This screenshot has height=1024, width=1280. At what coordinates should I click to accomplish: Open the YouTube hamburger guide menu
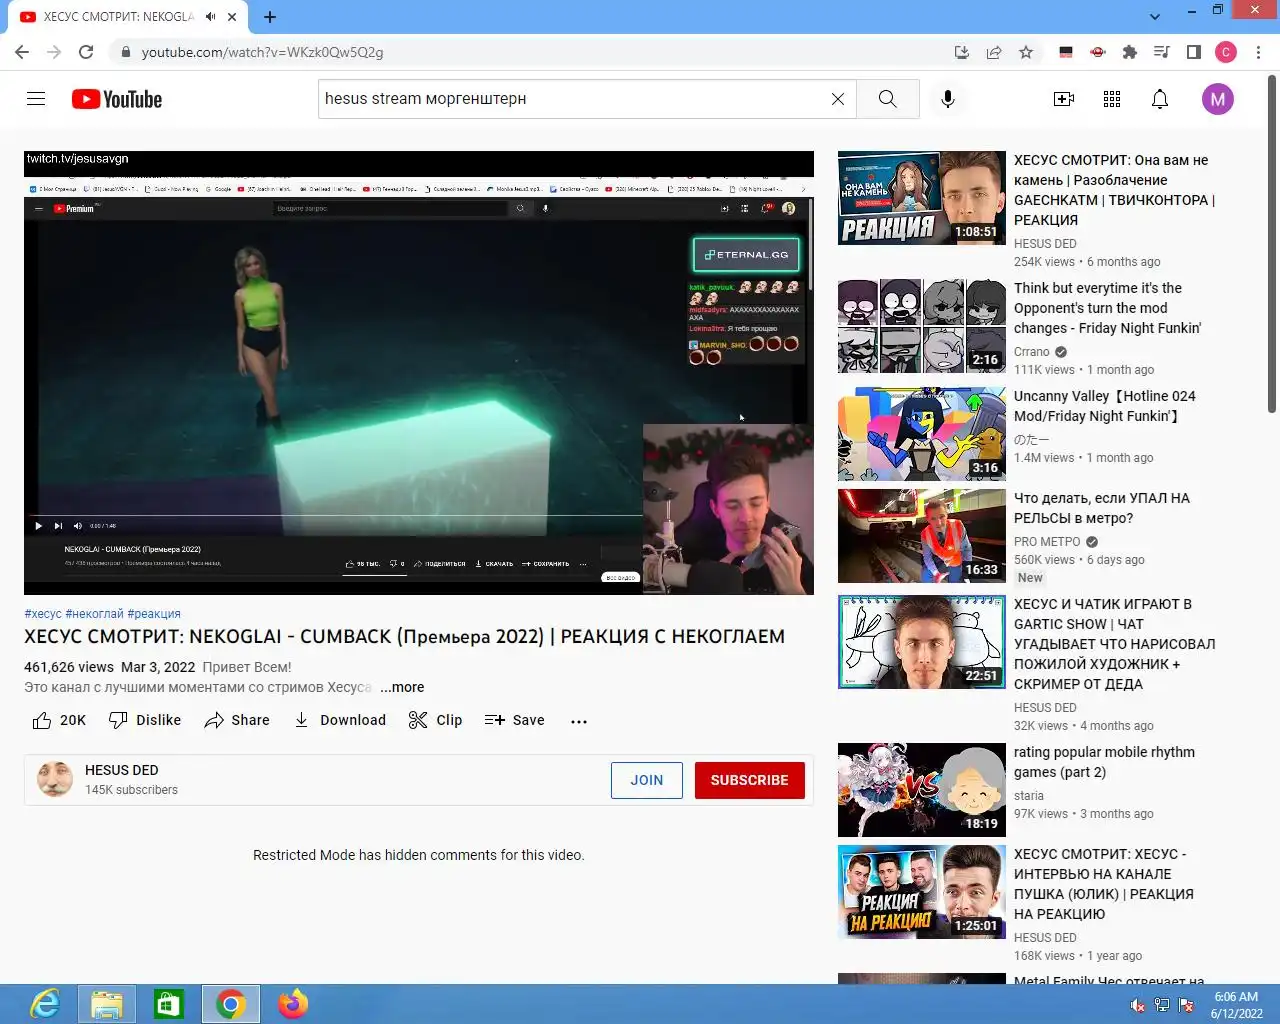pyautogui.click(x=36, y=98)
